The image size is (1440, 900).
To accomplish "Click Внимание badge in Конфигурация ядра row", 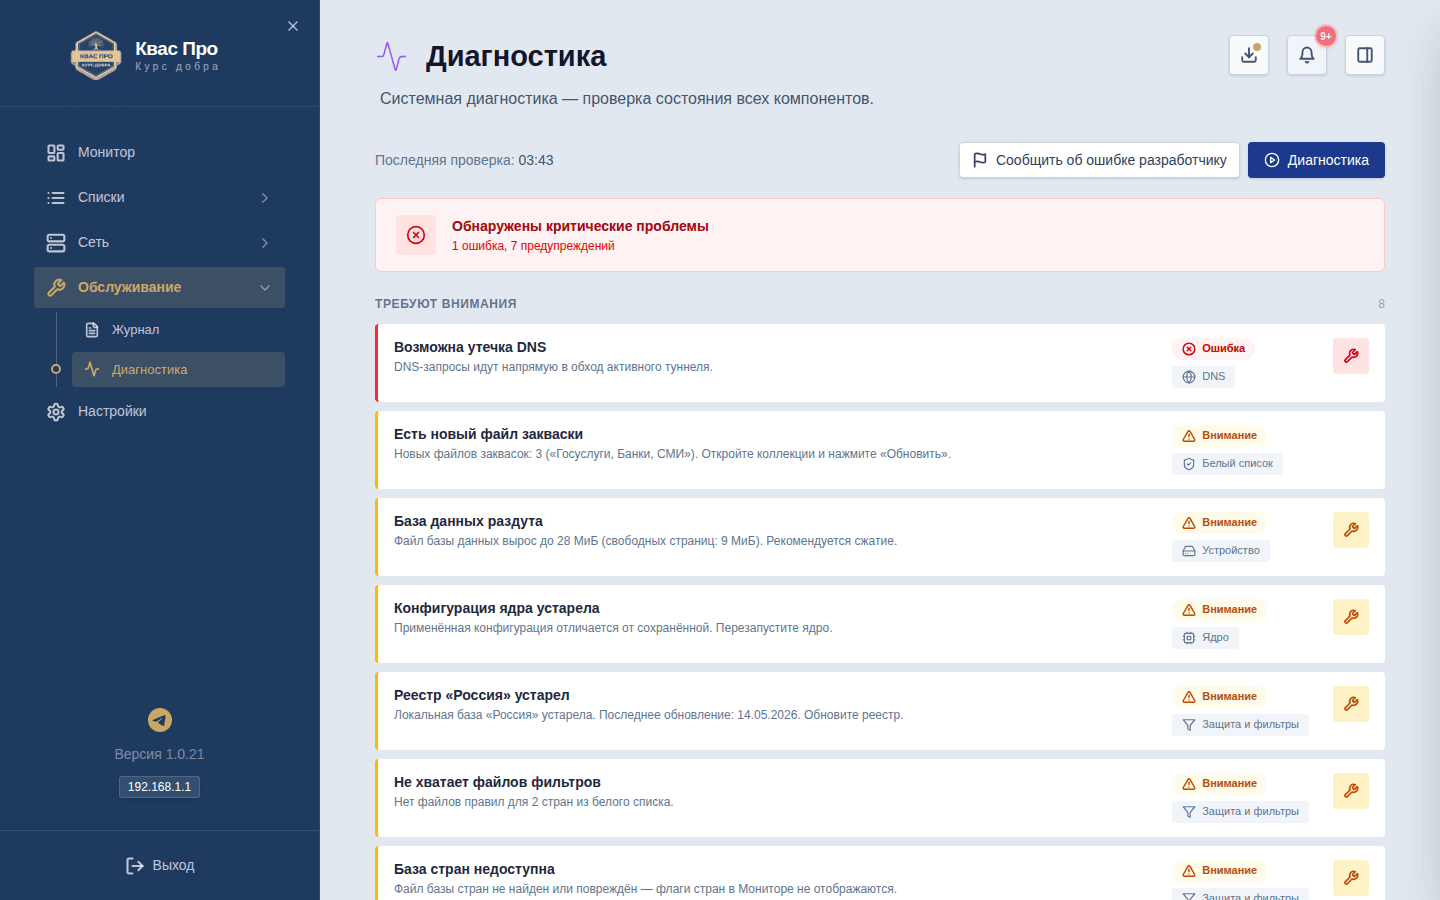I will coord(1219,610).
